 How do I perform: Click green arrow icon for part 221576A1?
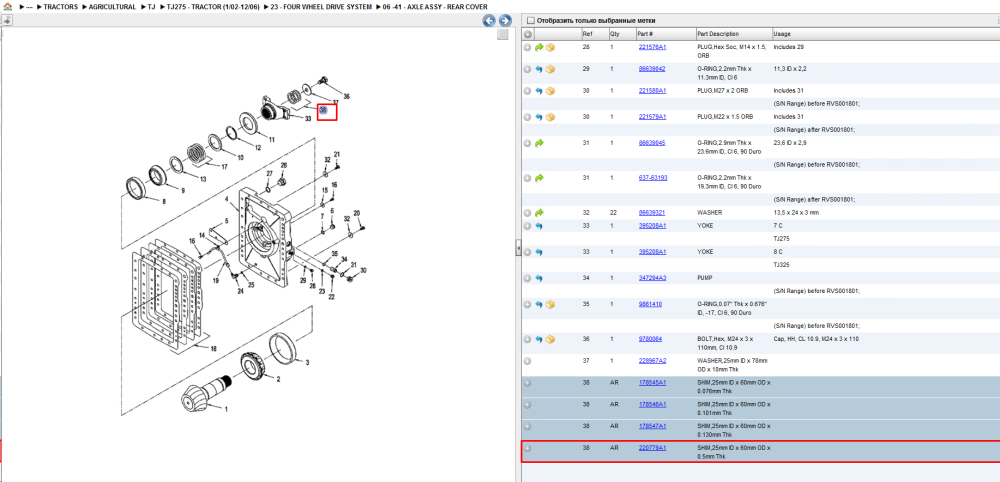539,47
